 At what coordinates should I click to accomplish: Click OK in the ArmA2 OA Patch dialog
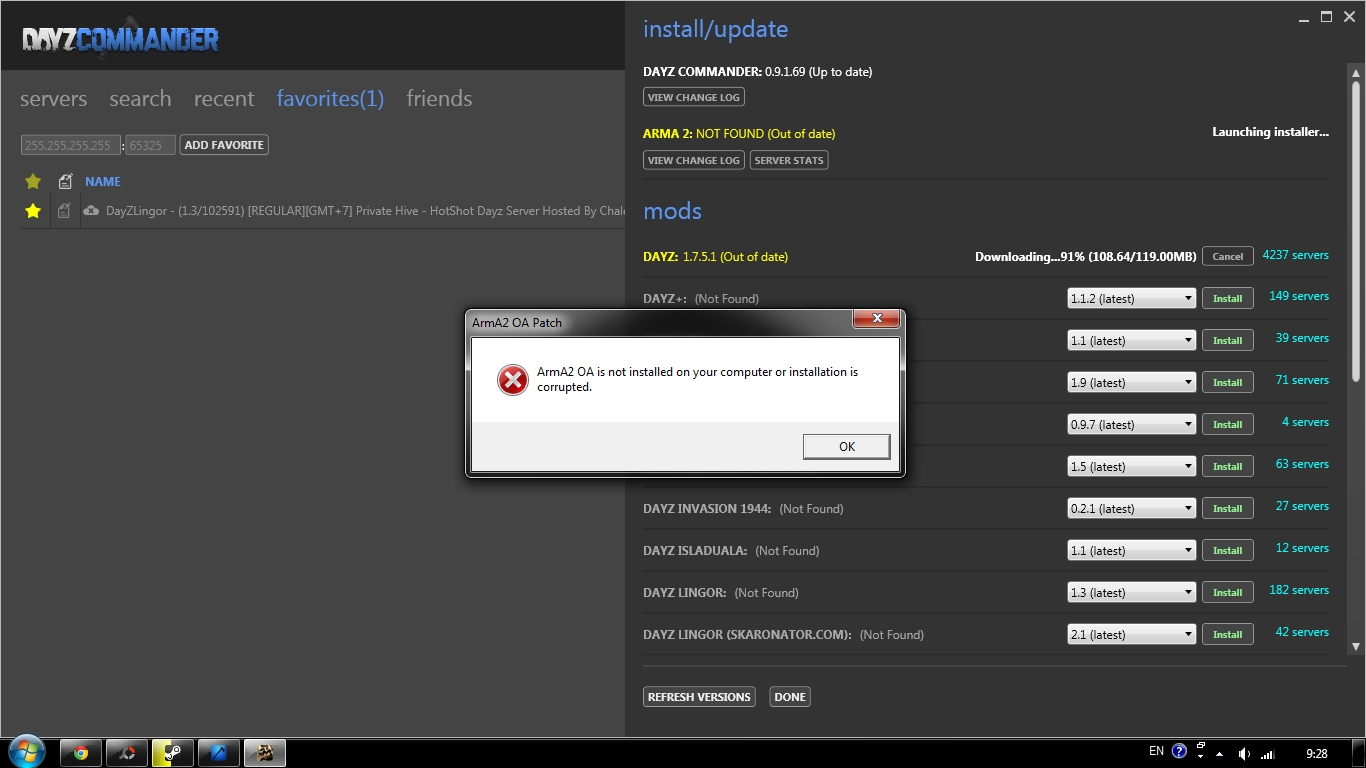[x=846, y=447]
